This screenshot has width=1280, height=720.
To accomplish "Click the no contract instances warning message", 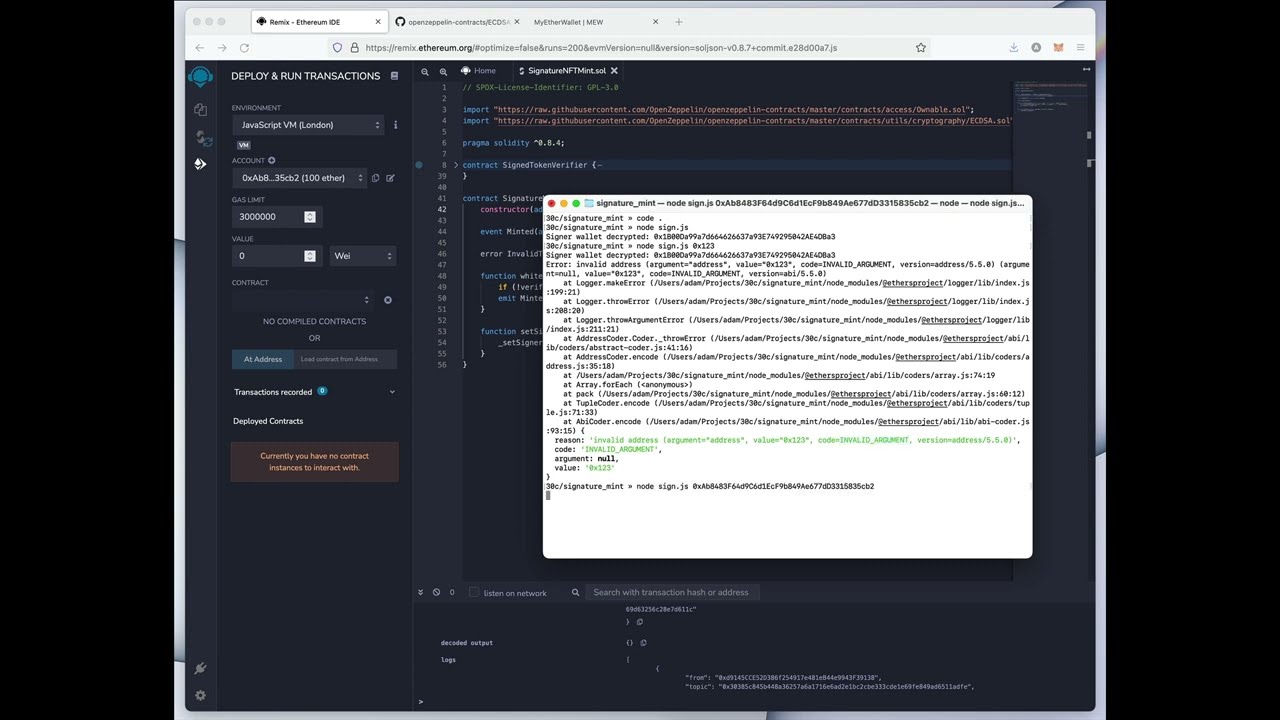I will click(x=314, y=461).
